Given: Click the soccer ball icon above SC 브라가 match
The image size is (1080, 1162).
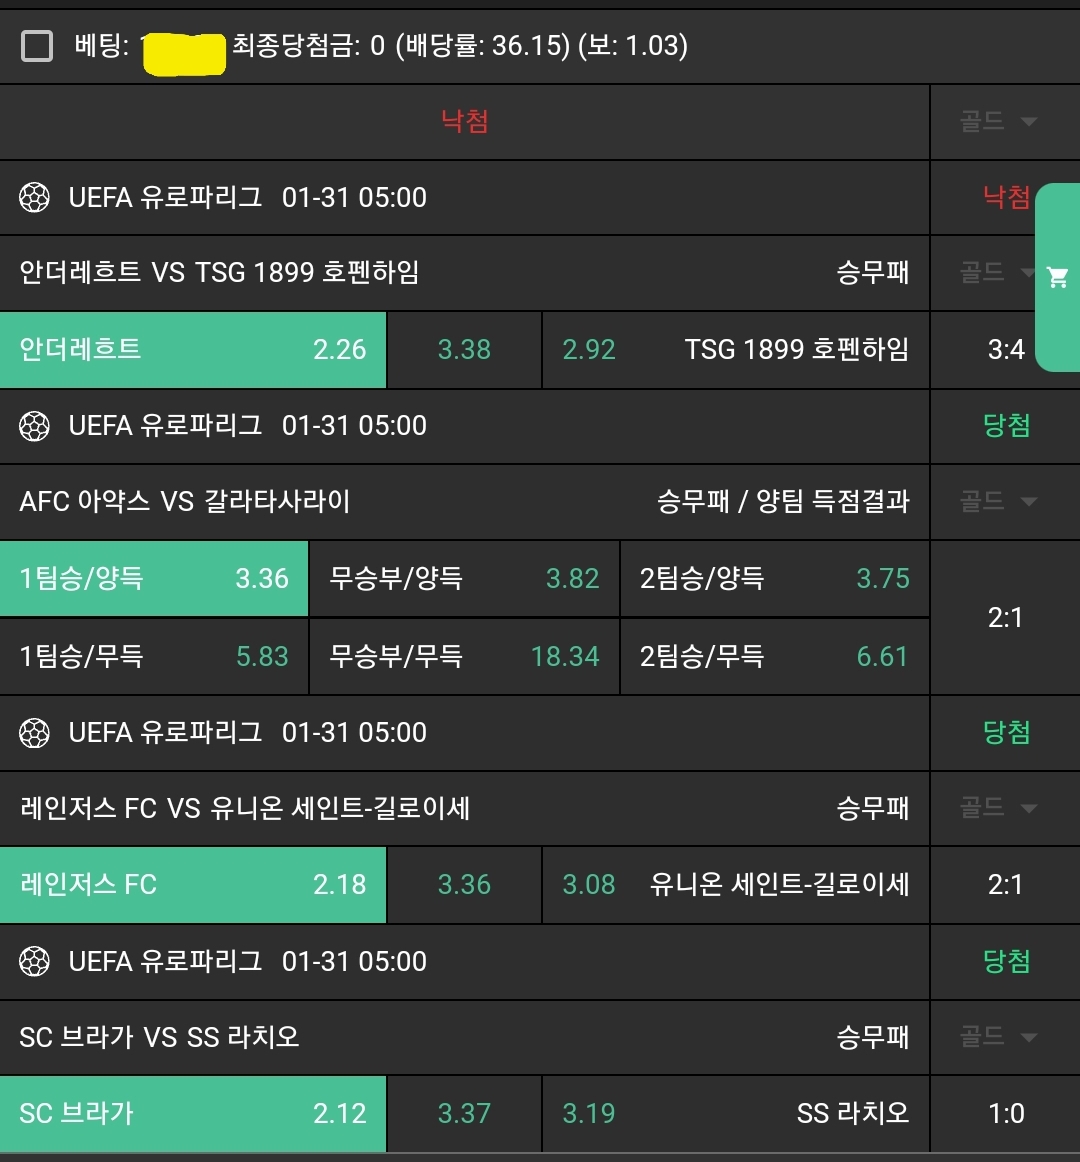Looking at the screenshot, I should [35, 962].
